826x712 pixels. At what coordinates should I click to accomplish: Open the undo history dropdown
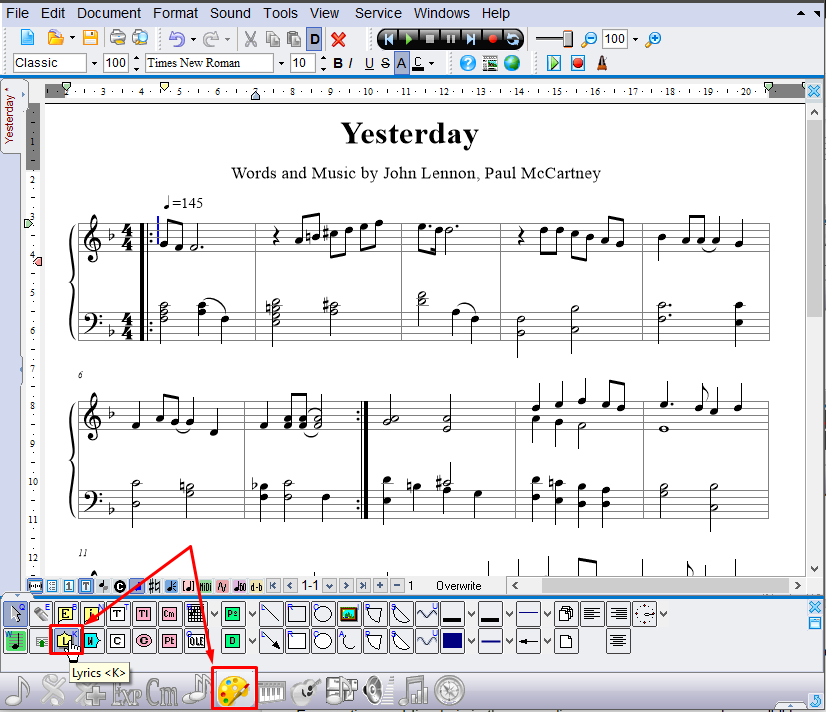pyautogui.click(x=193, y=39)
